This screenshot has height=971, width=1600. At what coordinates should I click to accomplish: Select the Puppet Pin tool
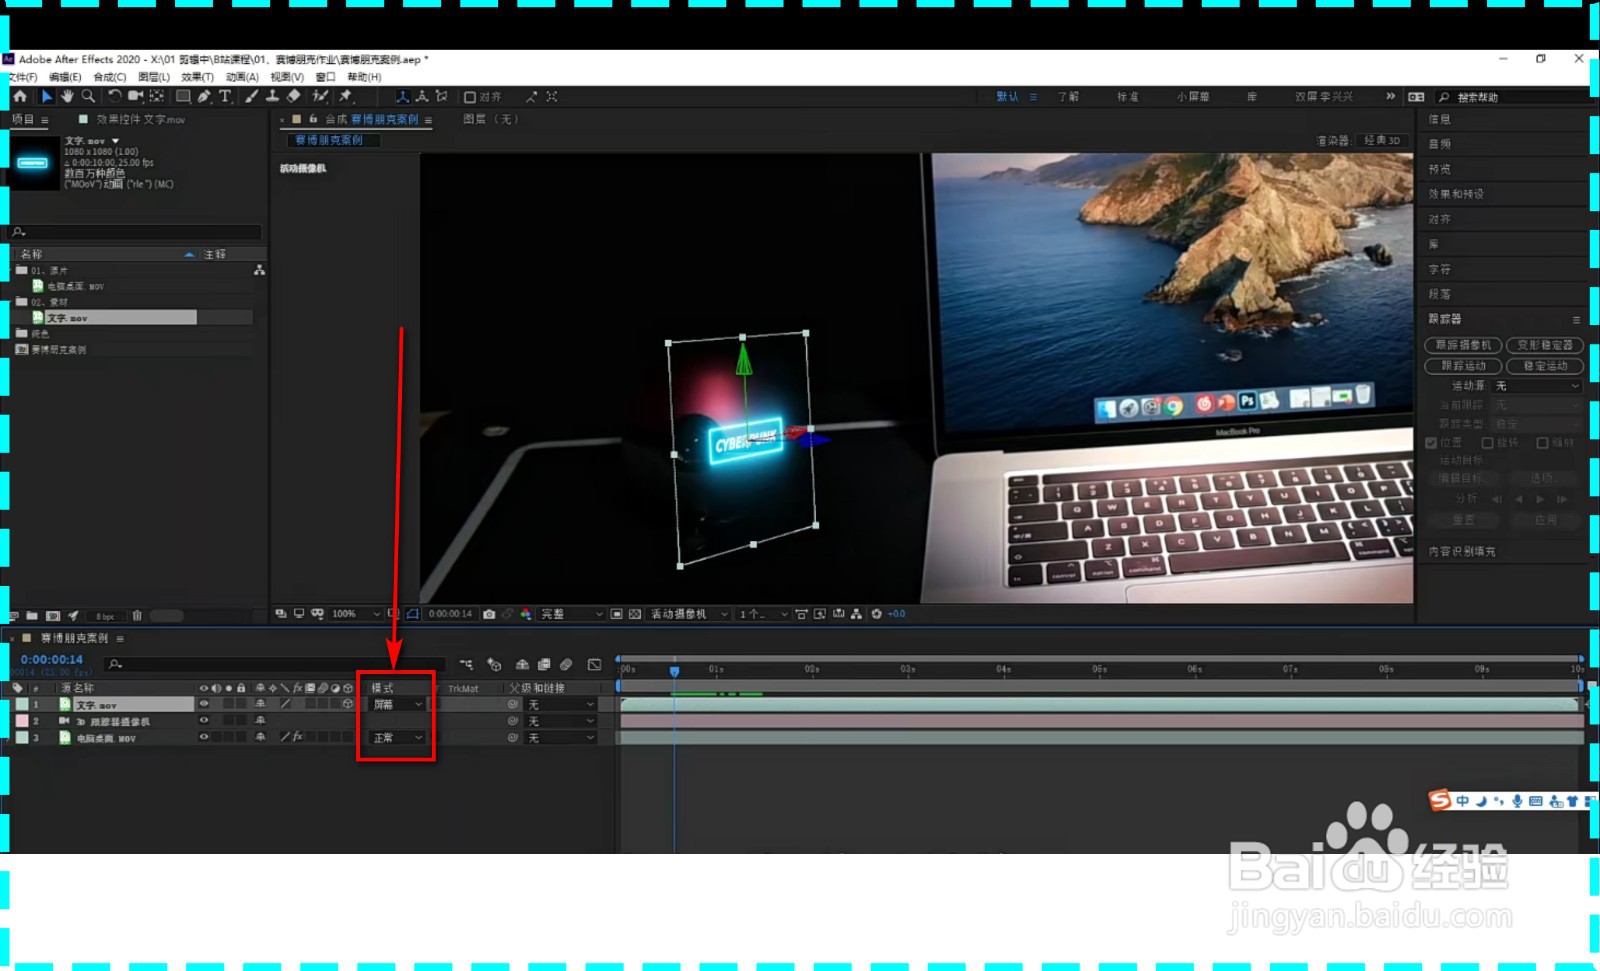tap(346, 96)
